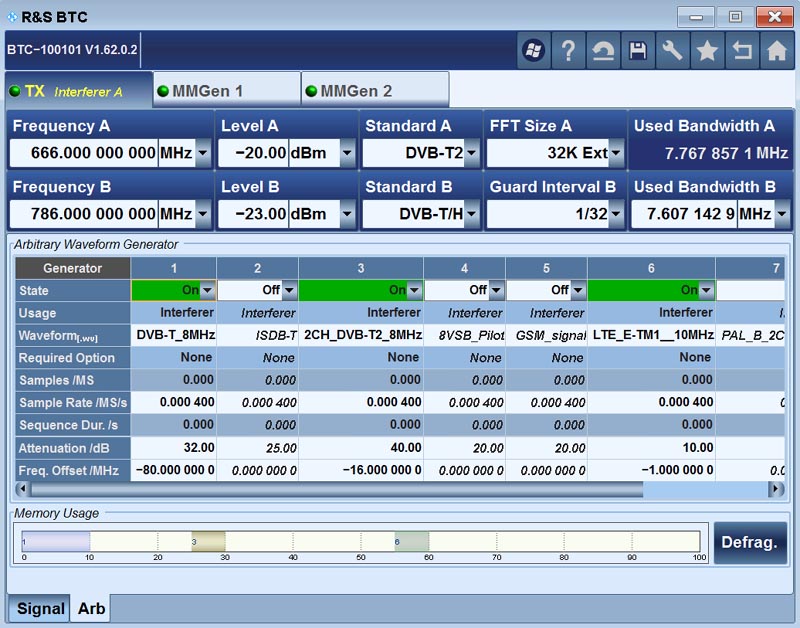
Task: Click the -1.000 000 0 frequency offset cell
Action: (x=652, y=470)
